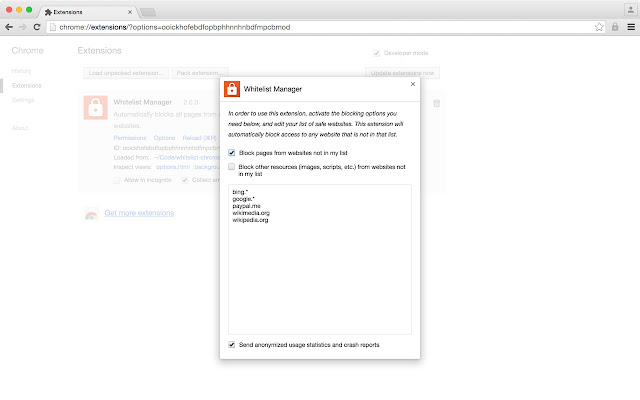Select Extensions in Chrome sidebar

click(x=27, y=85)
